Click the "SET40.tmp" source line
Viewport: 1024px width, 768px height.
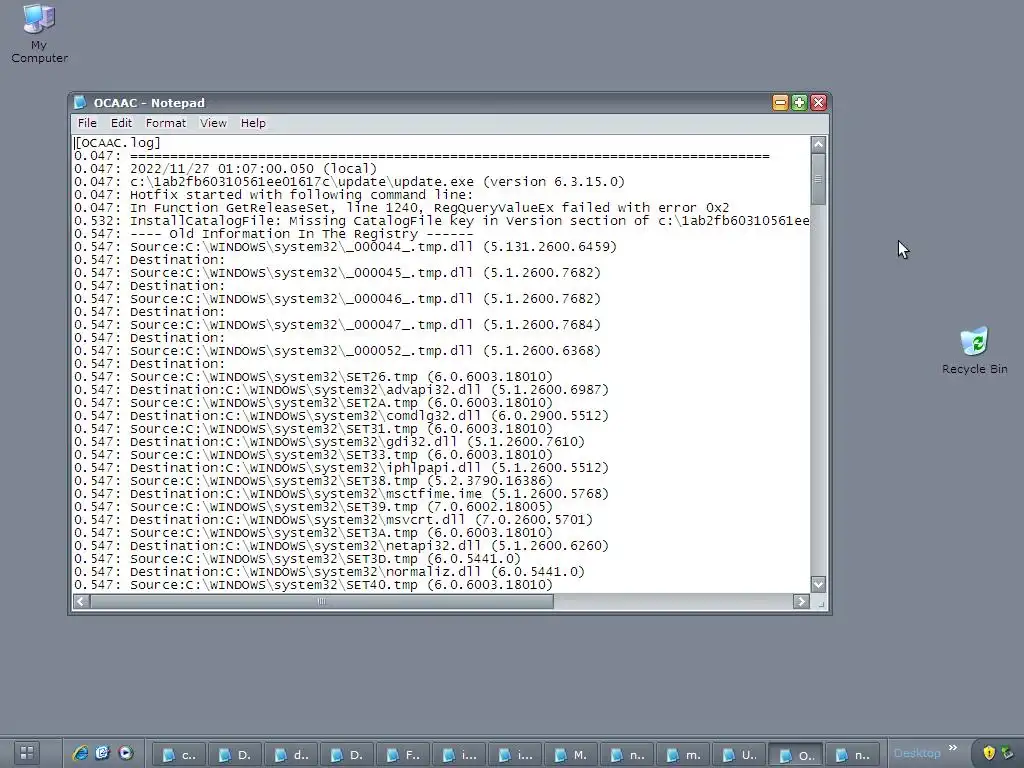313,585
